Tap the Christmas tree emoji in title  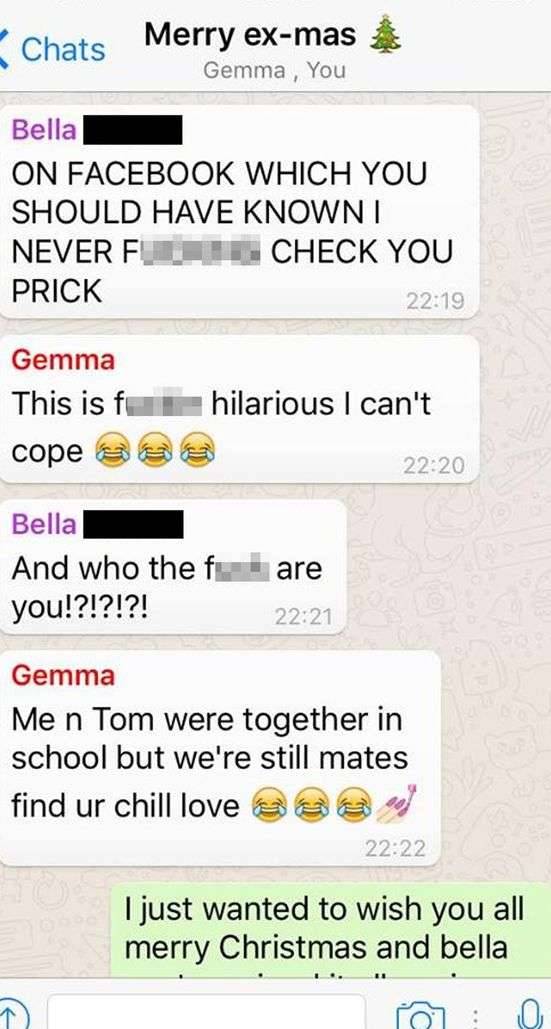pos(385,35)
